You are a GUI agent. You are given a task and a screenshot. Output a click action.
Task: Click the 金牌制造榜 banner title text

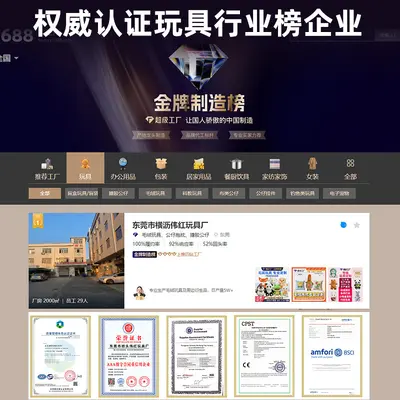click(199, 103)
